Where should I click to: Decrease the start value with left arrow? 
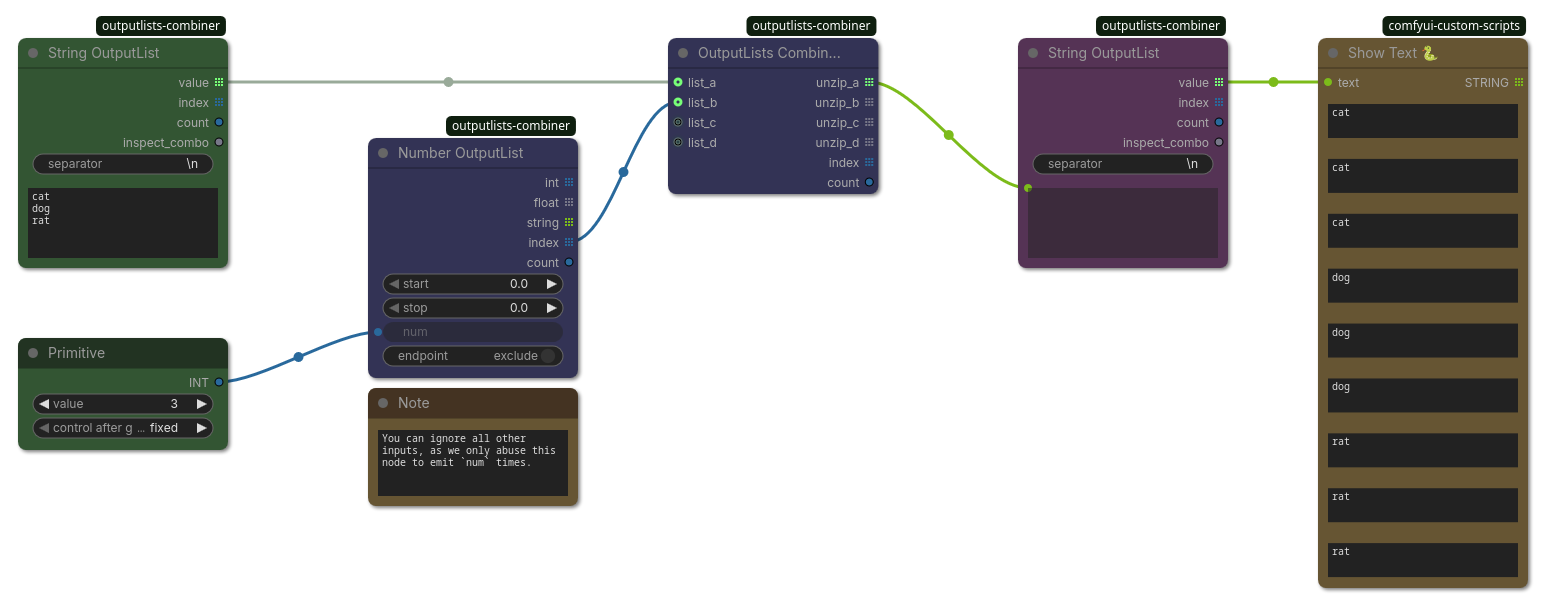click(394, 284)
